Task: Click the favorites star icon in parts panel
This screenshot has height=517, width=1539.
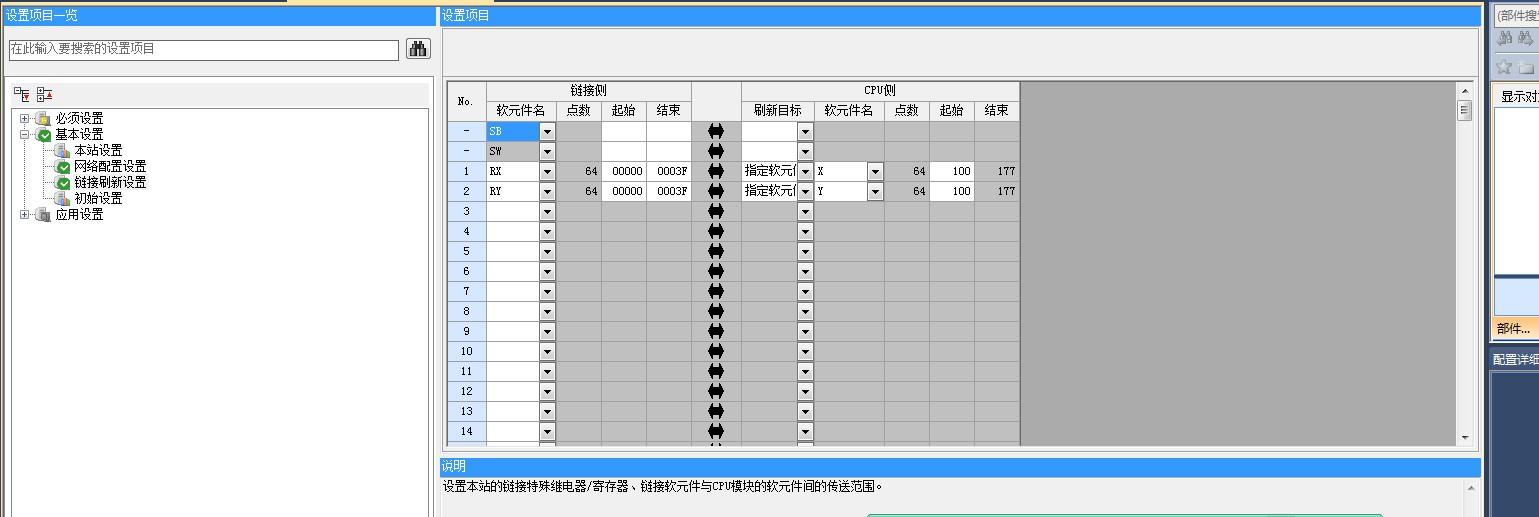Action: tap(1503, 68)
